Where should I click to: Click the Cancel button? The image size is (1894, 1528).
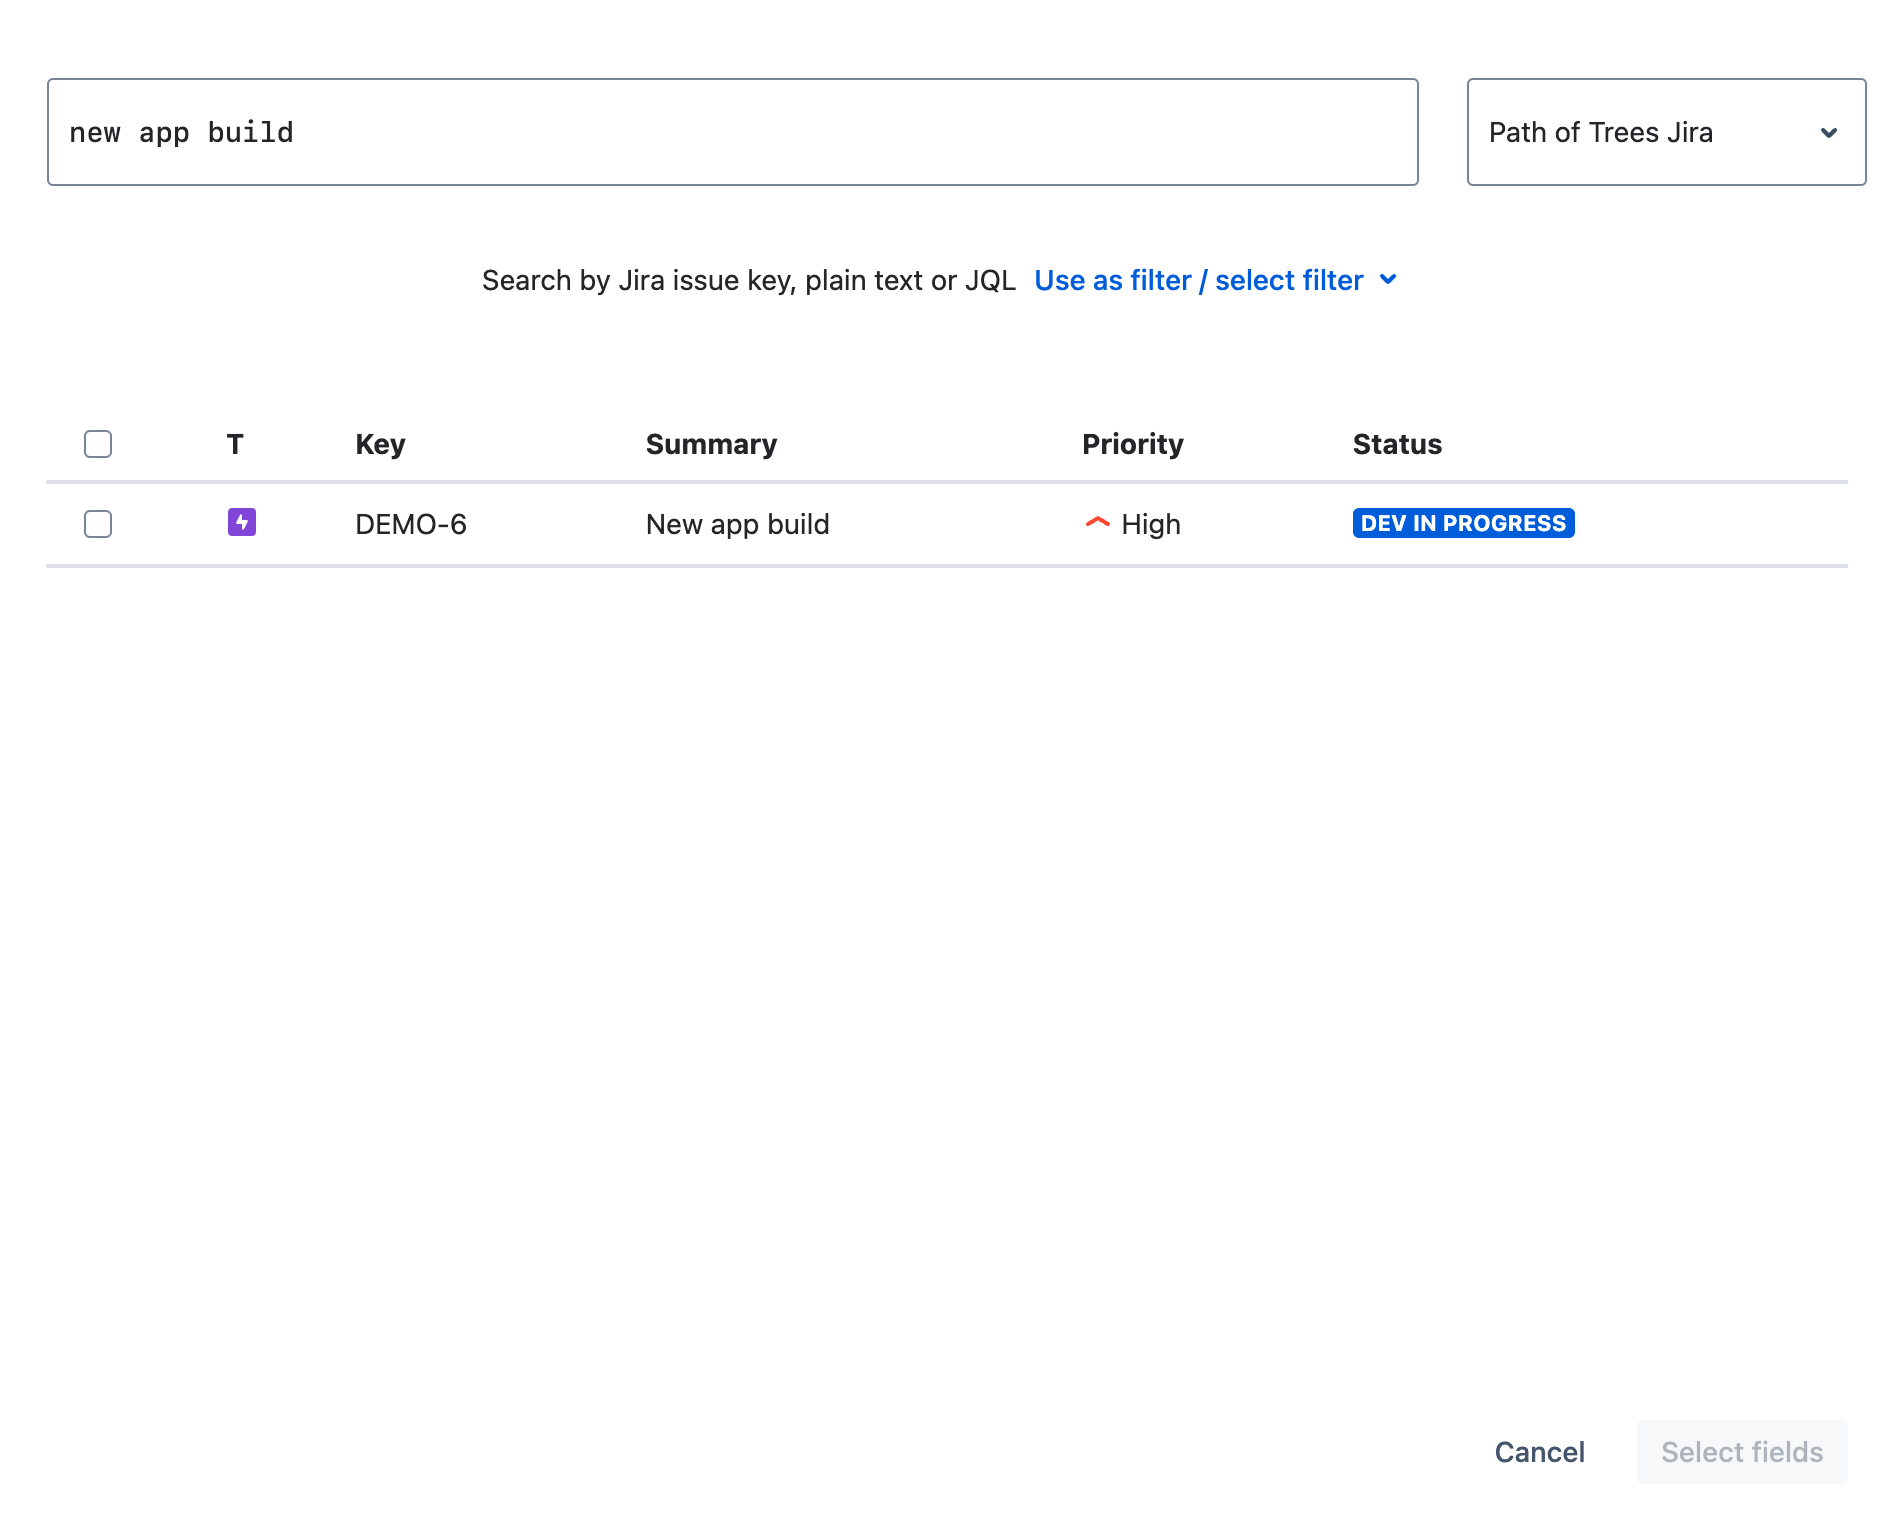point(1539,1452)
